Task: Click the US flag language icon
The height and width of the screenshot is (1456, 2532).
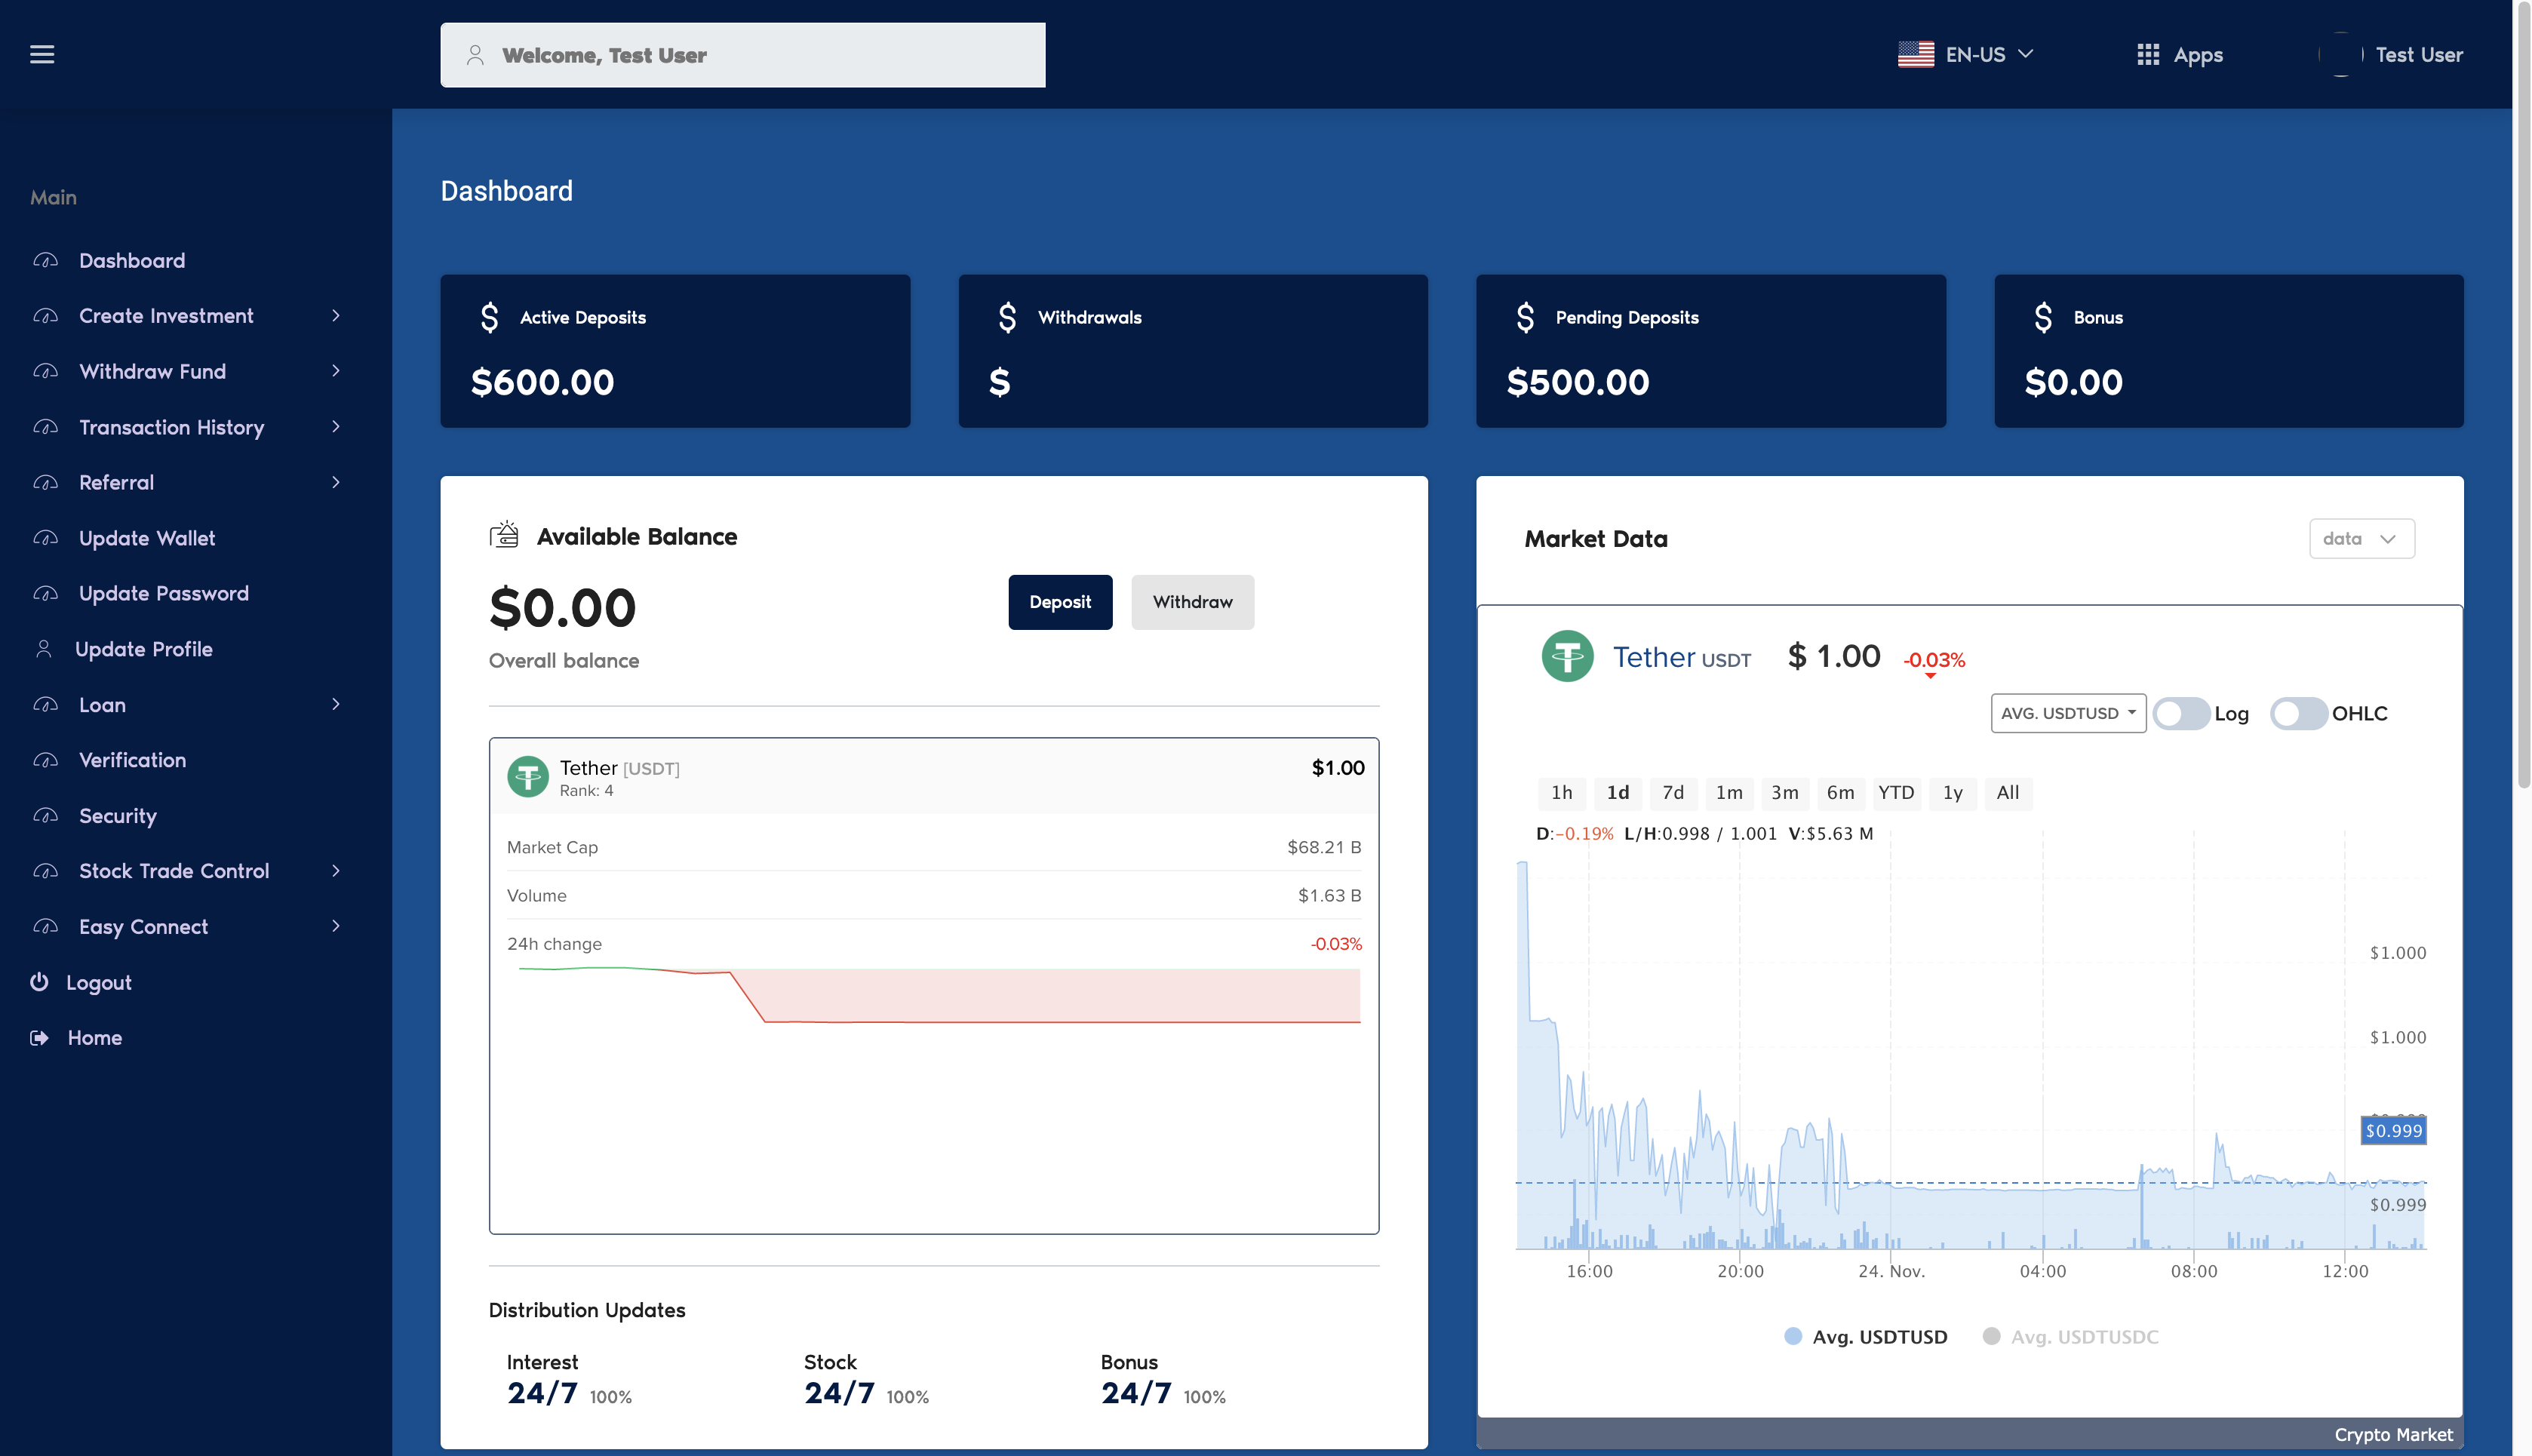Action: tap(1915, 54)
